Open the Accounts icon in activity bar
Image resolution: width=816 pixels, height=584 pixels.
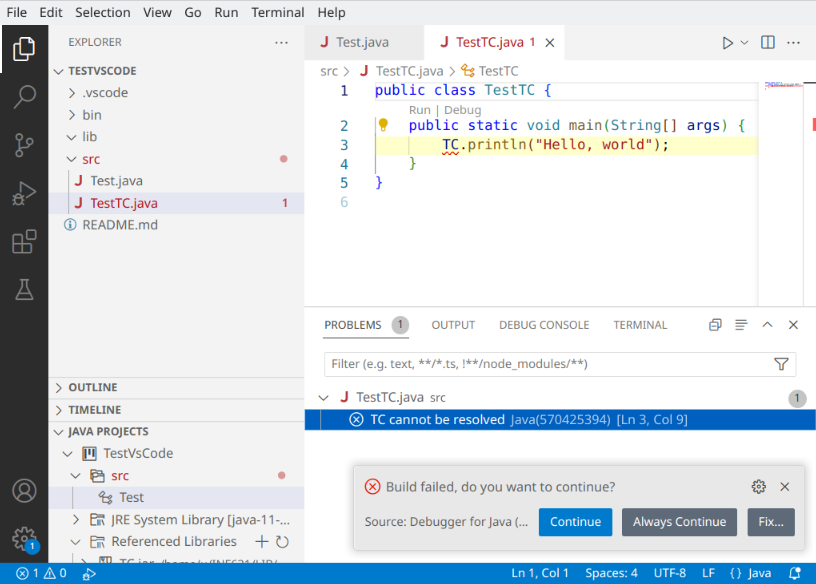24,491
